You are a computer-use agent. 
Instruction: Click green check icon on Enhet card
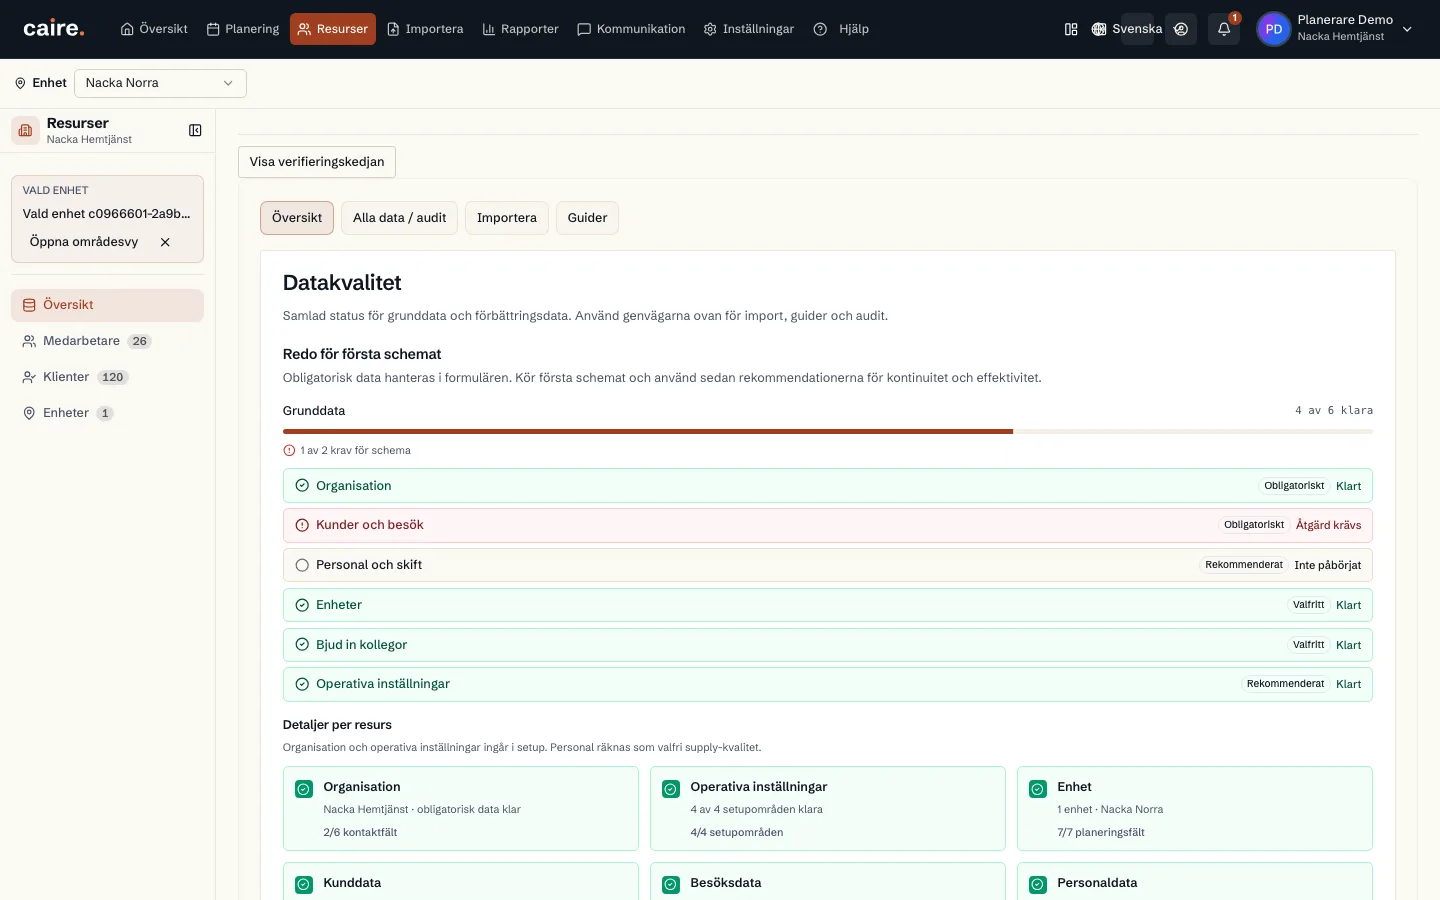point(1038,789)
